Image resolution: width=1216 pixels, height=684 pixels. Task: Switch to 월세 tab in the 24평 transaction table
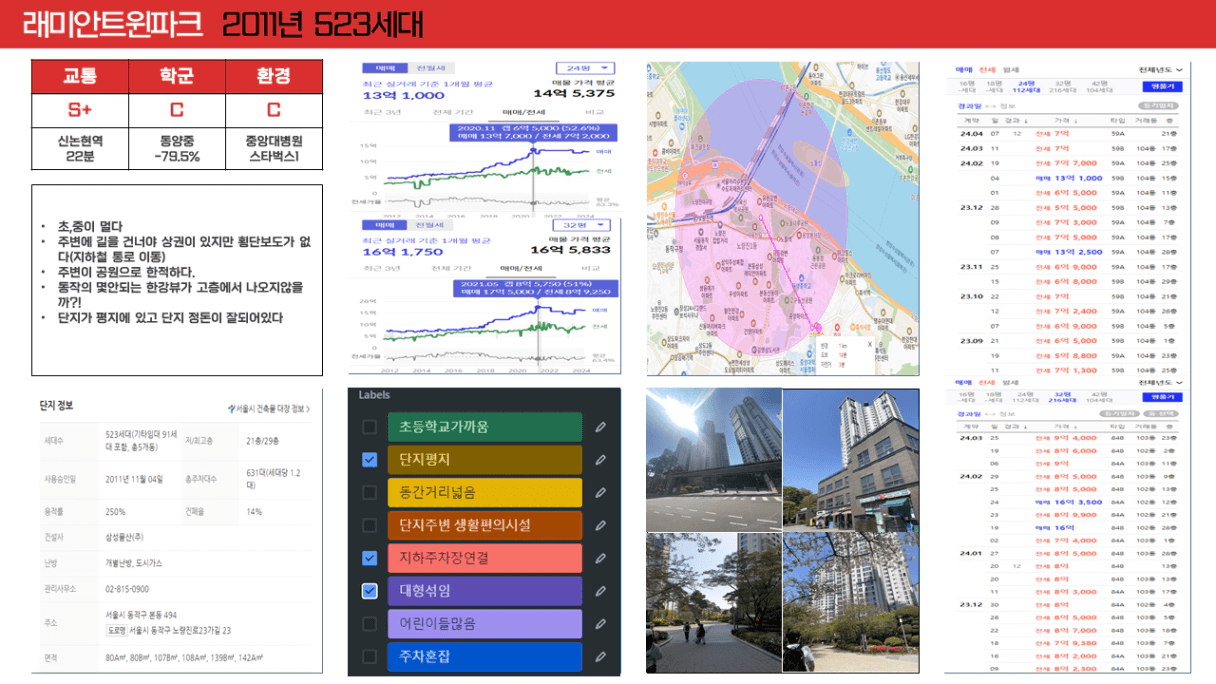1010,69
